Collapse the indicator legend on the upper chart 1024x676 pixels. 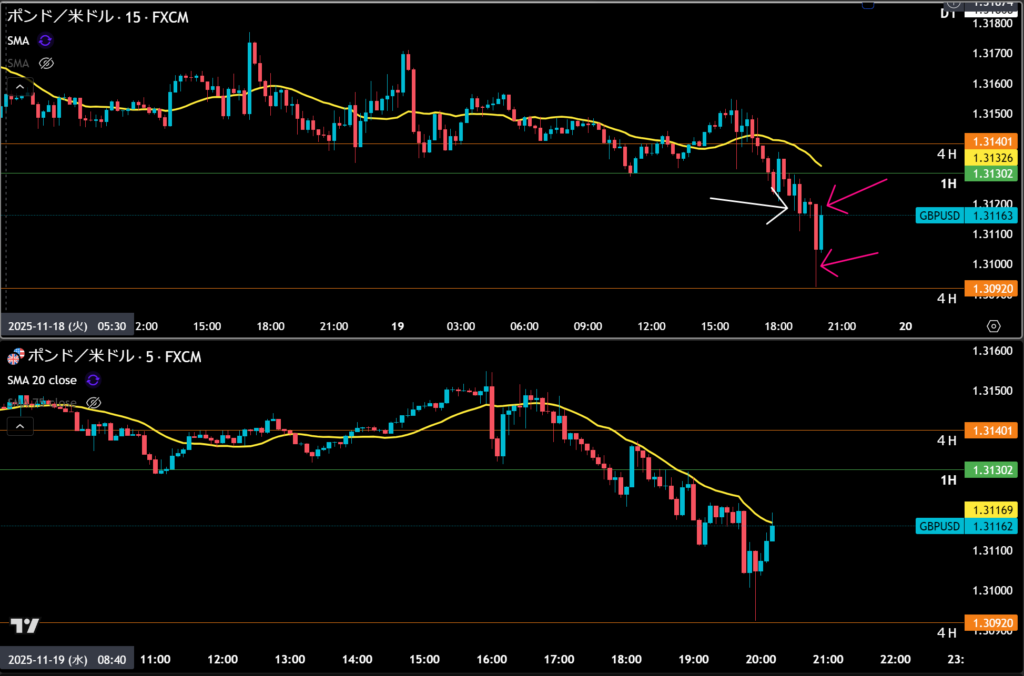tap(18, 87)
